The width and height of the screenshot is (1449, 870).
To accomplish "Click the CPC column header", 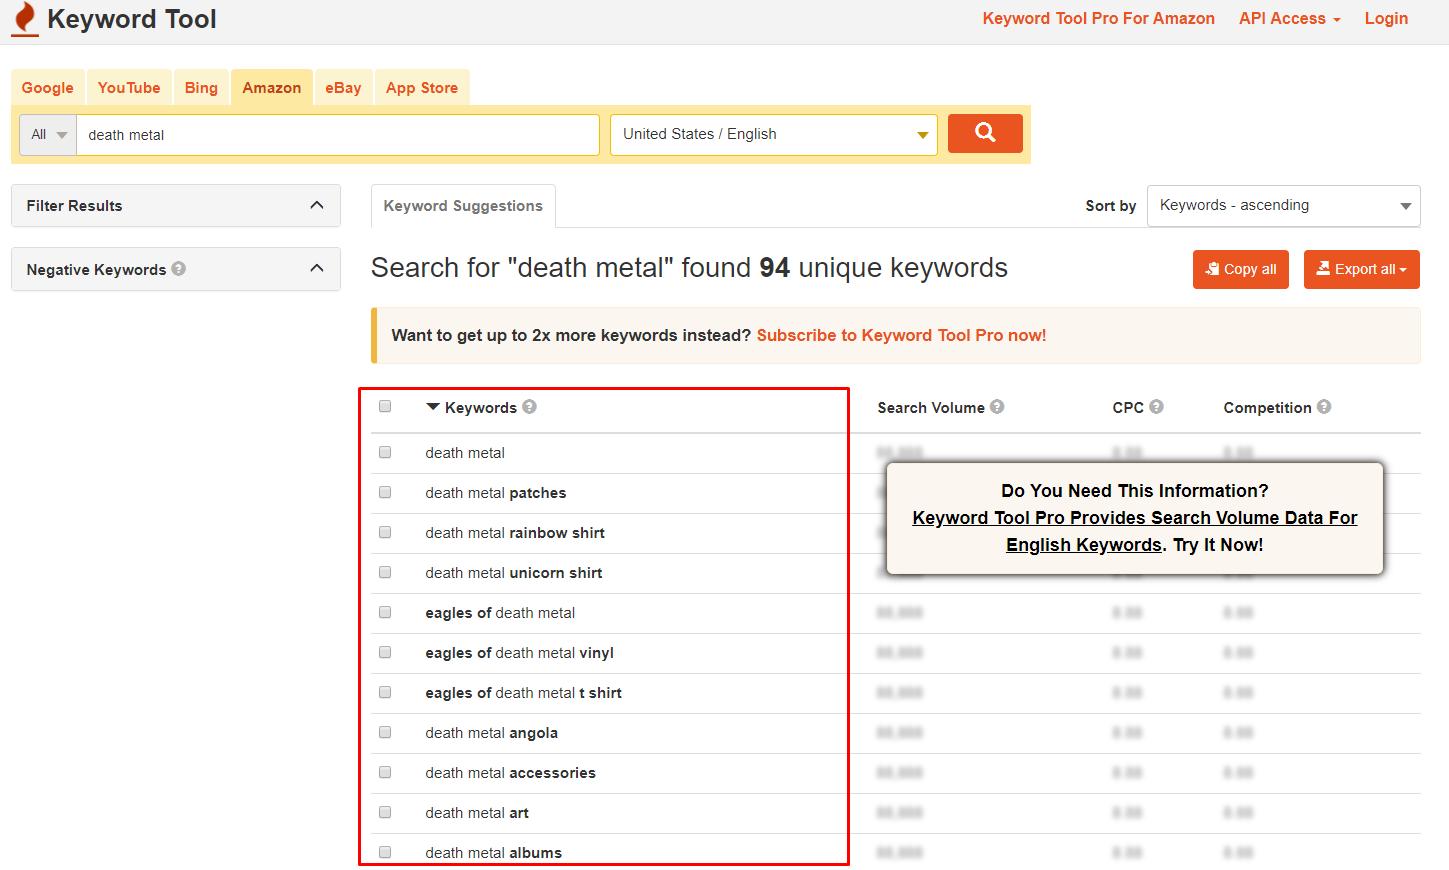I will [x=1128, y=407].
